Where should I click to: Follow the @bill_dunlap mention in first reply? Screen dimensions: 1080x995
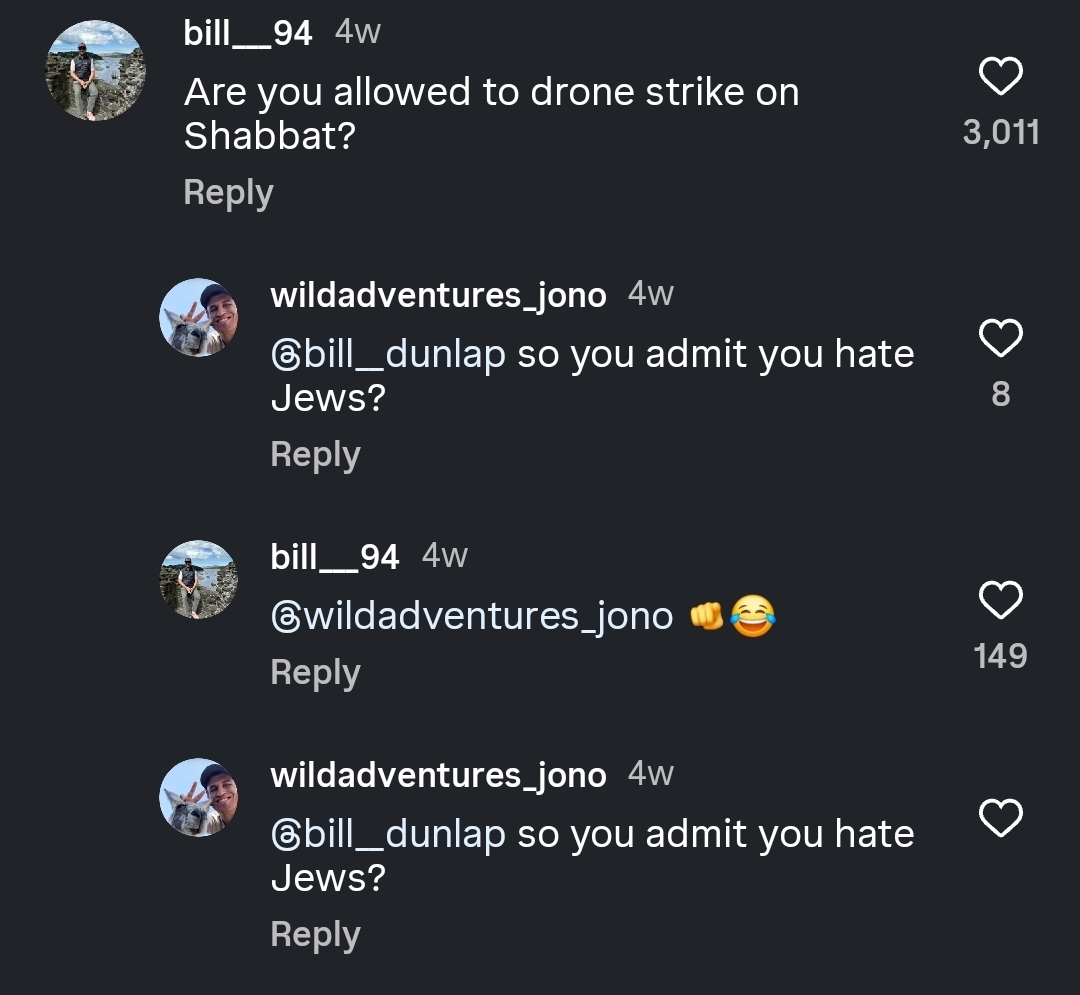[388, 355]
